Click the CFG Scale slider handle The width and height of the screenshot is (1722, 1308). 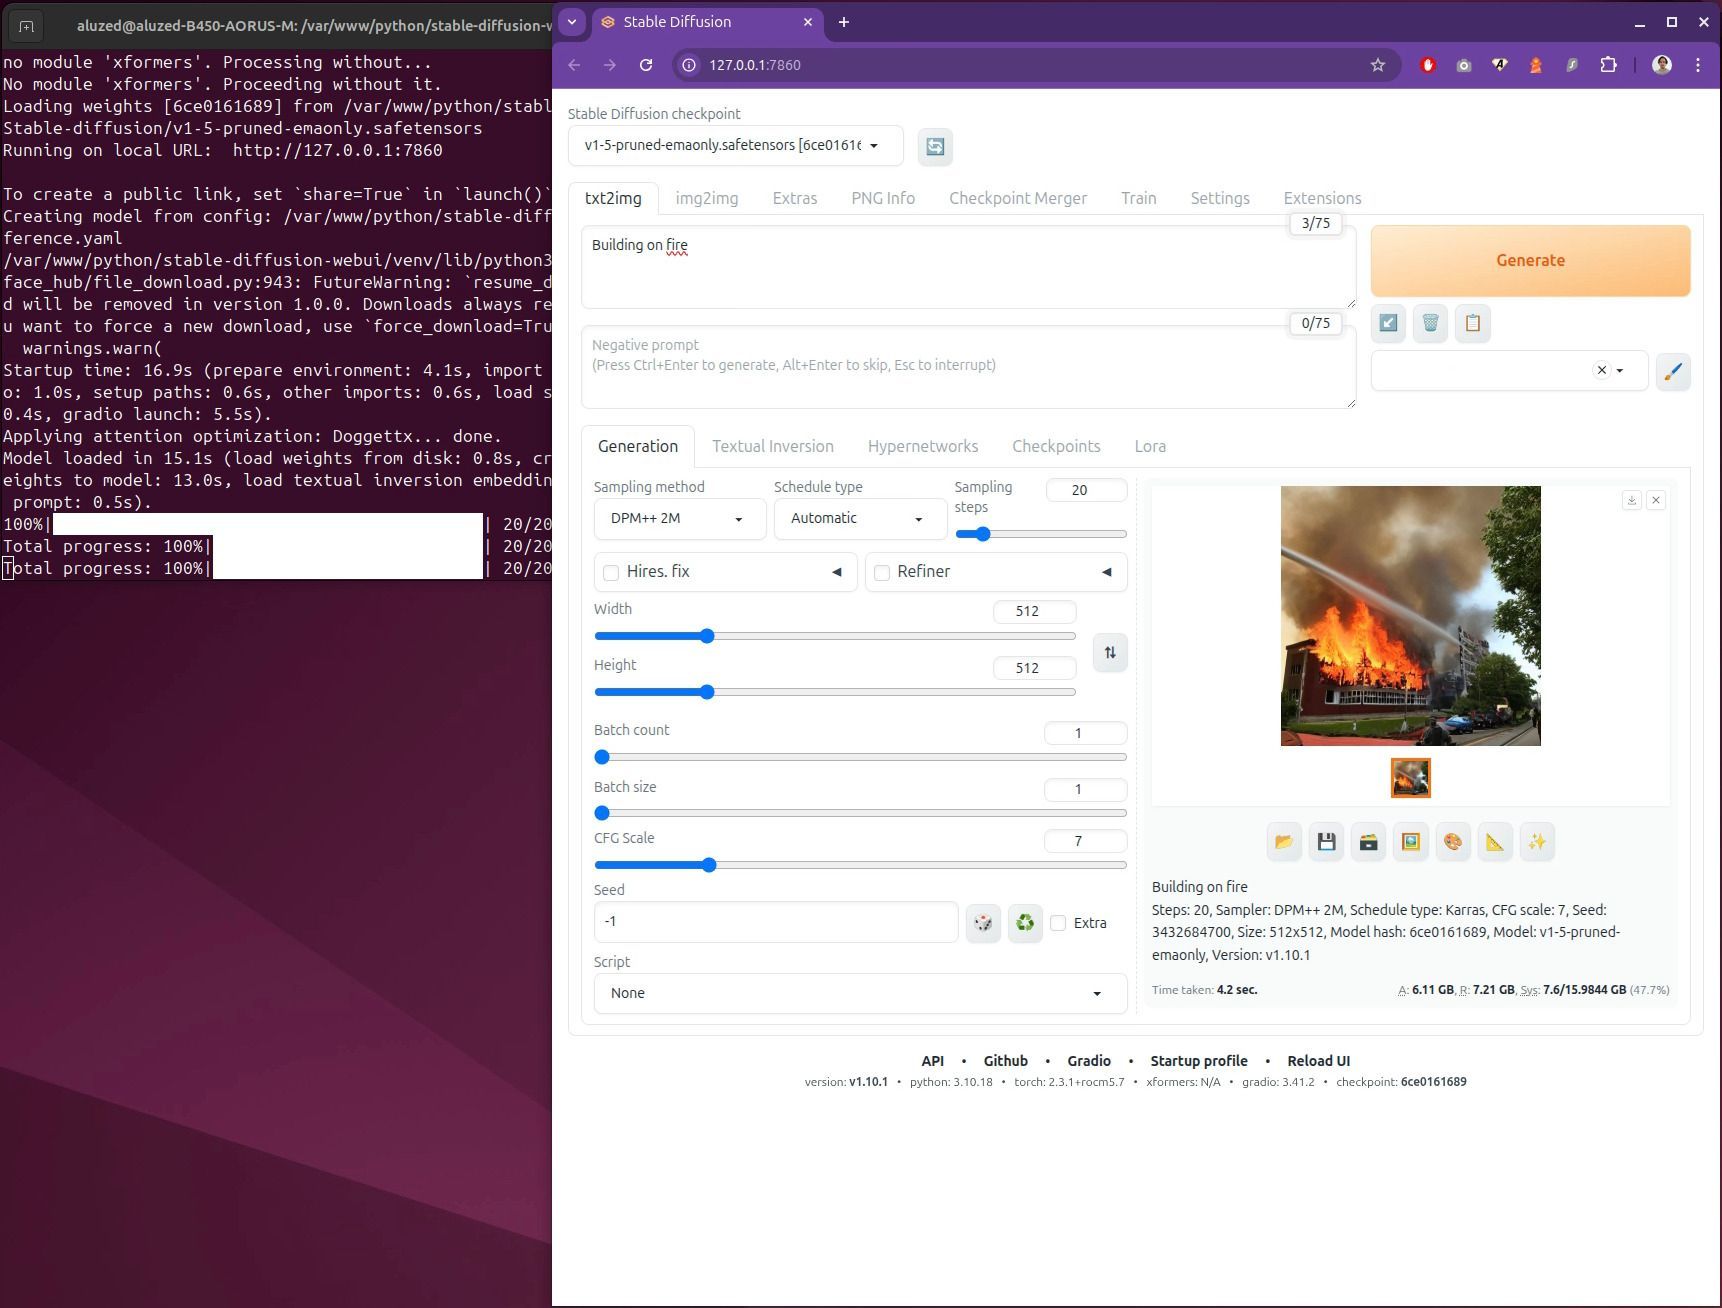pyautogui.click(x=709, y=865)
